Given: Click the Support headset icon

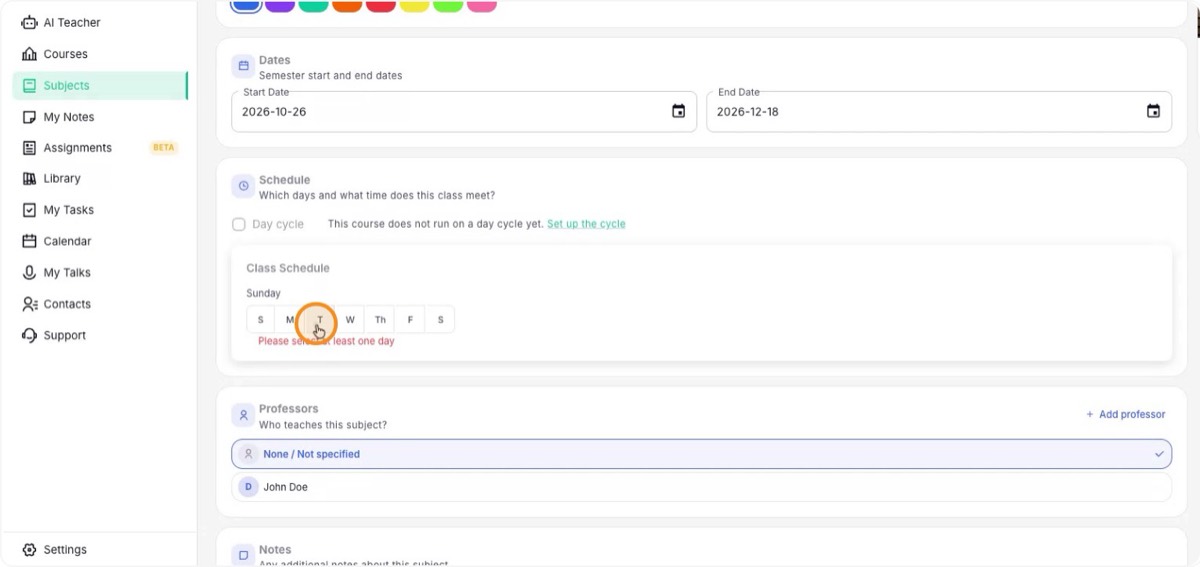Looking at the screenshot, I should tap(29, 335).
